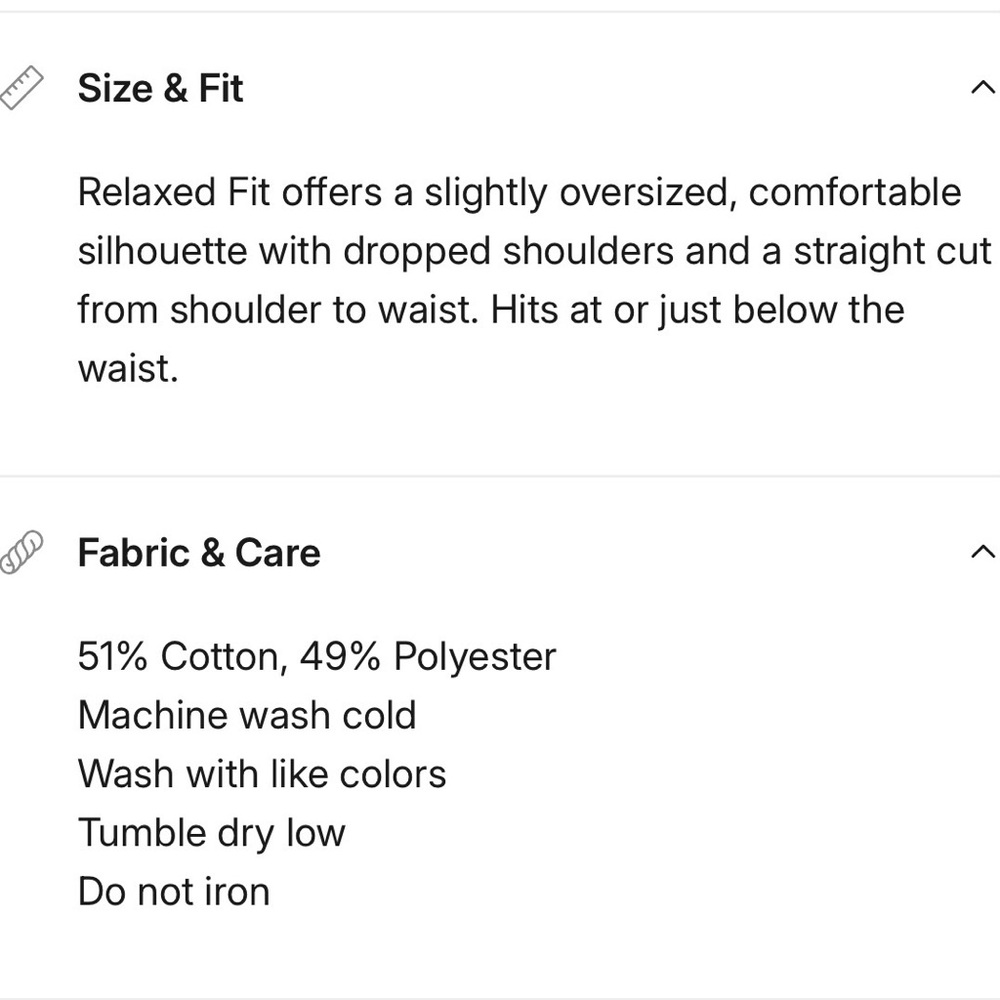Click the yarn icon beside Fabric & Care
Image resolution: width=1000 pixels, height=1000 pixels.
tap(22, 552)
